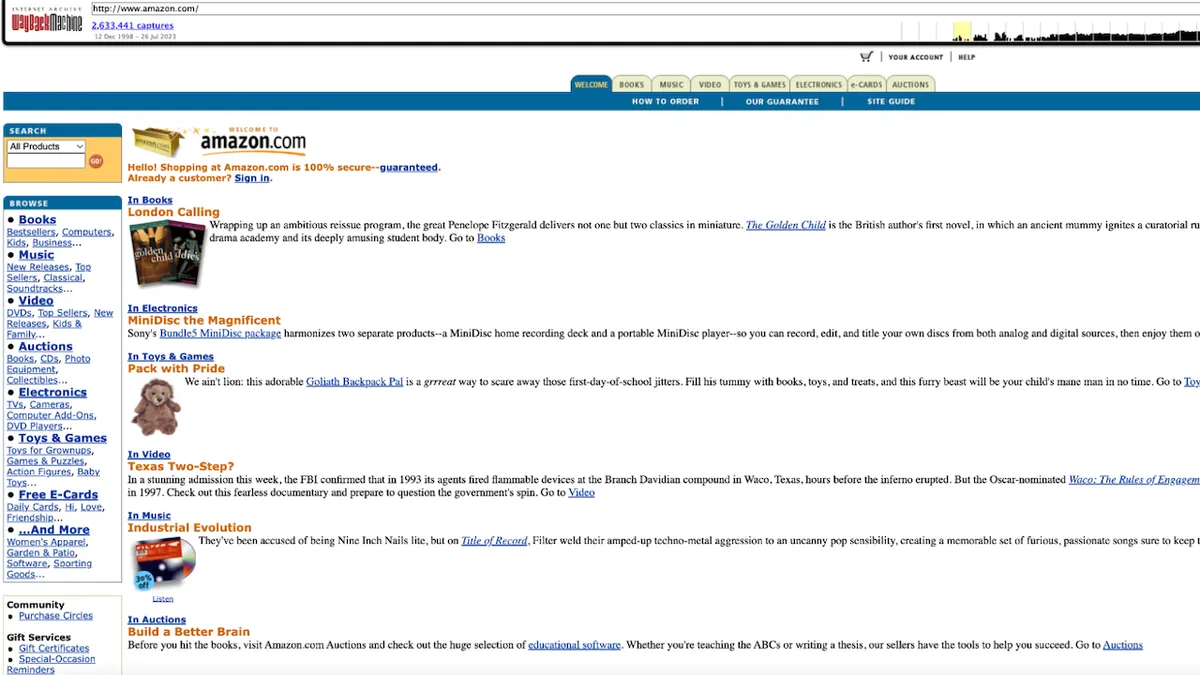Open the Golden Child book cover image
Viewport: 1200px width, 675px height.
coord(167,254)
